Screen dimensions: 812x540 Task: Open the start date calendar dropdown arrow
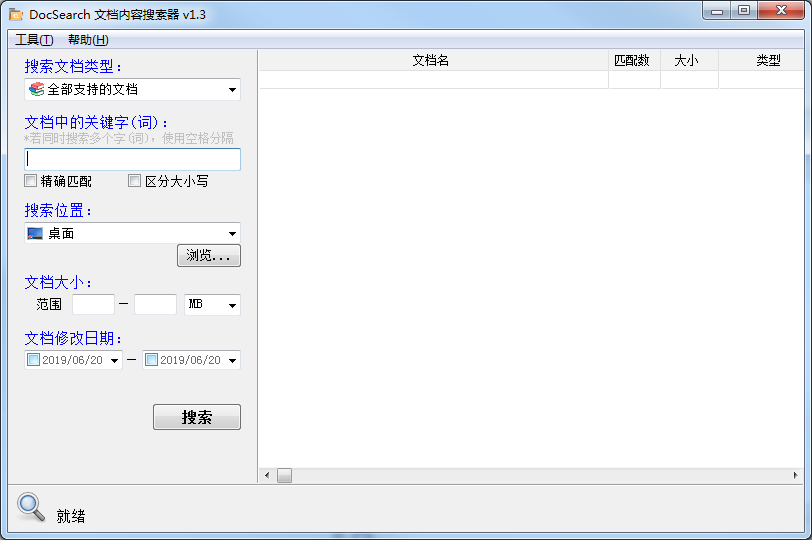(x=114, y=360)
